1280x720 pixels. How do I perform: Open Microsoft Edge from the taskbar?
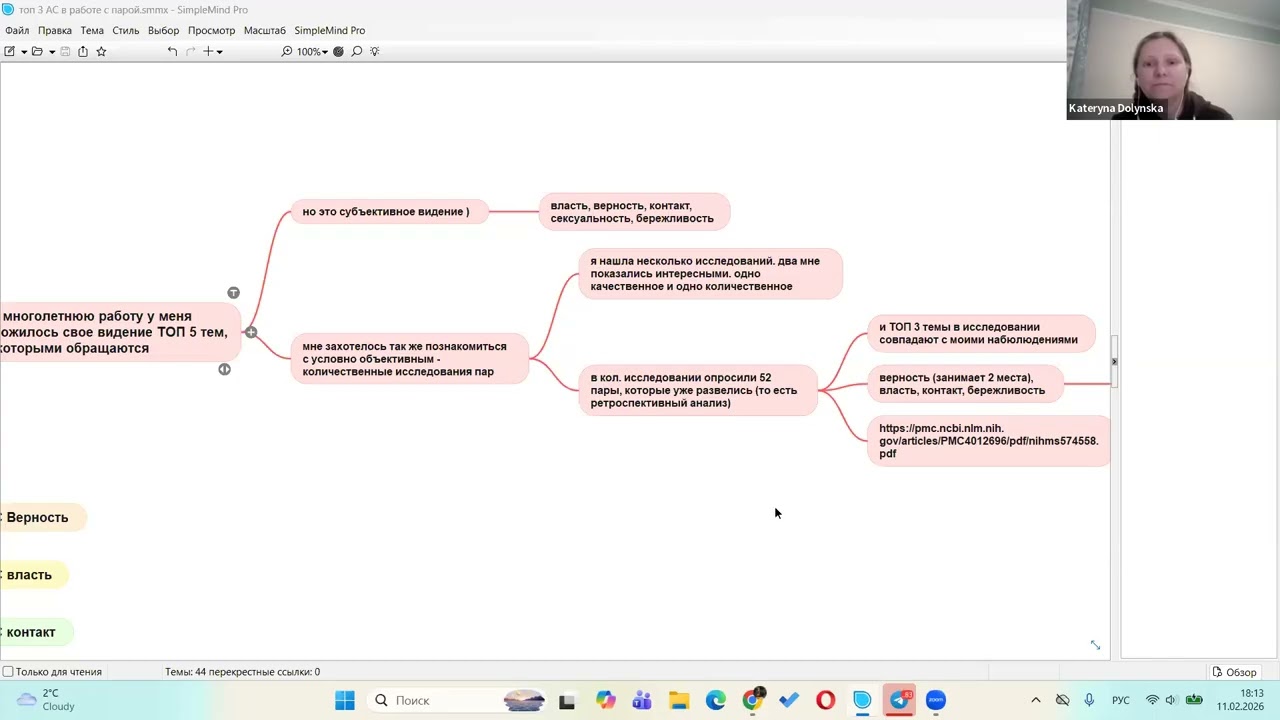716,700
